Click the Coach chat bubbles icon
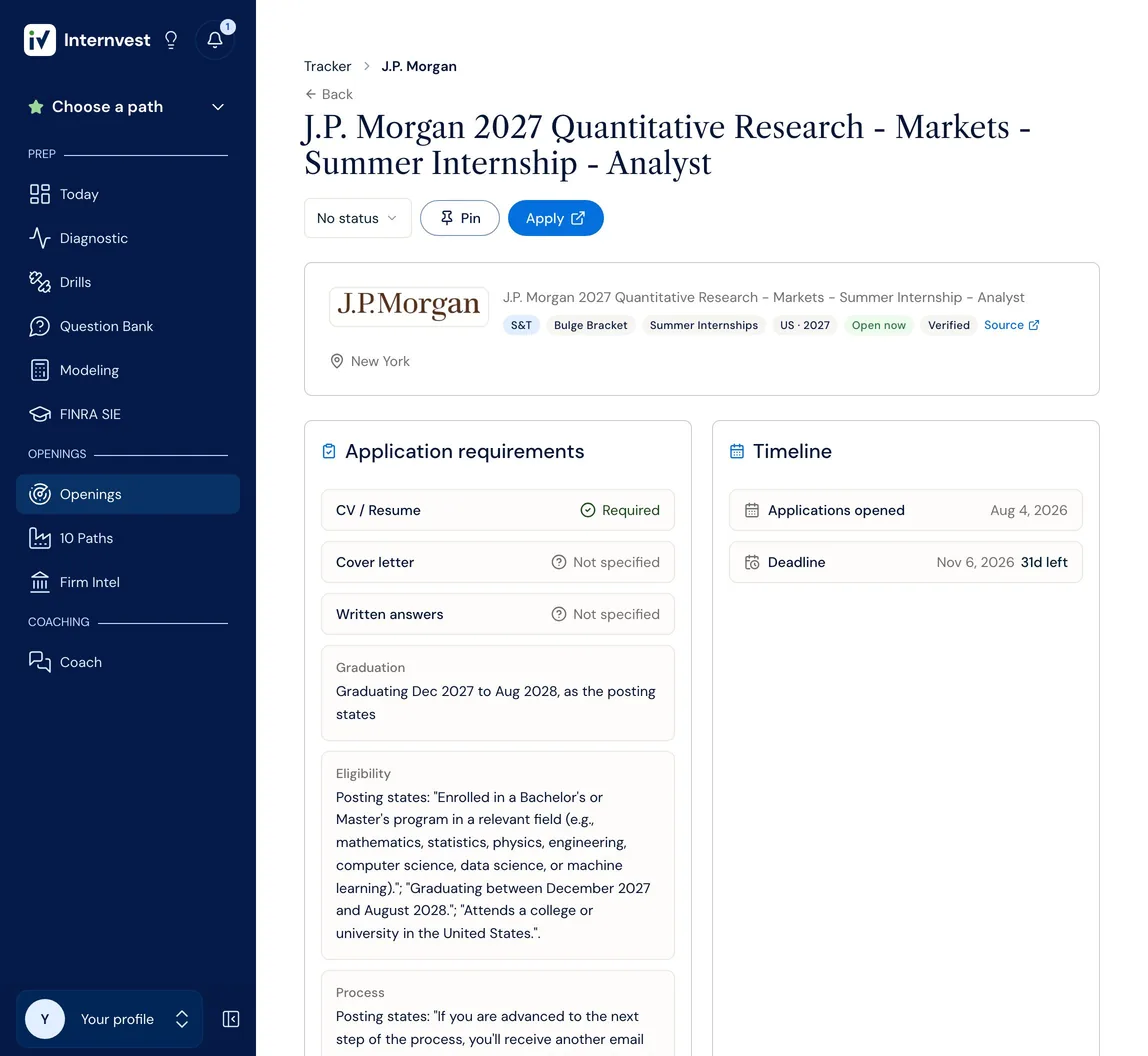This screenshot has height=1056, width=1148. point(40,662)
